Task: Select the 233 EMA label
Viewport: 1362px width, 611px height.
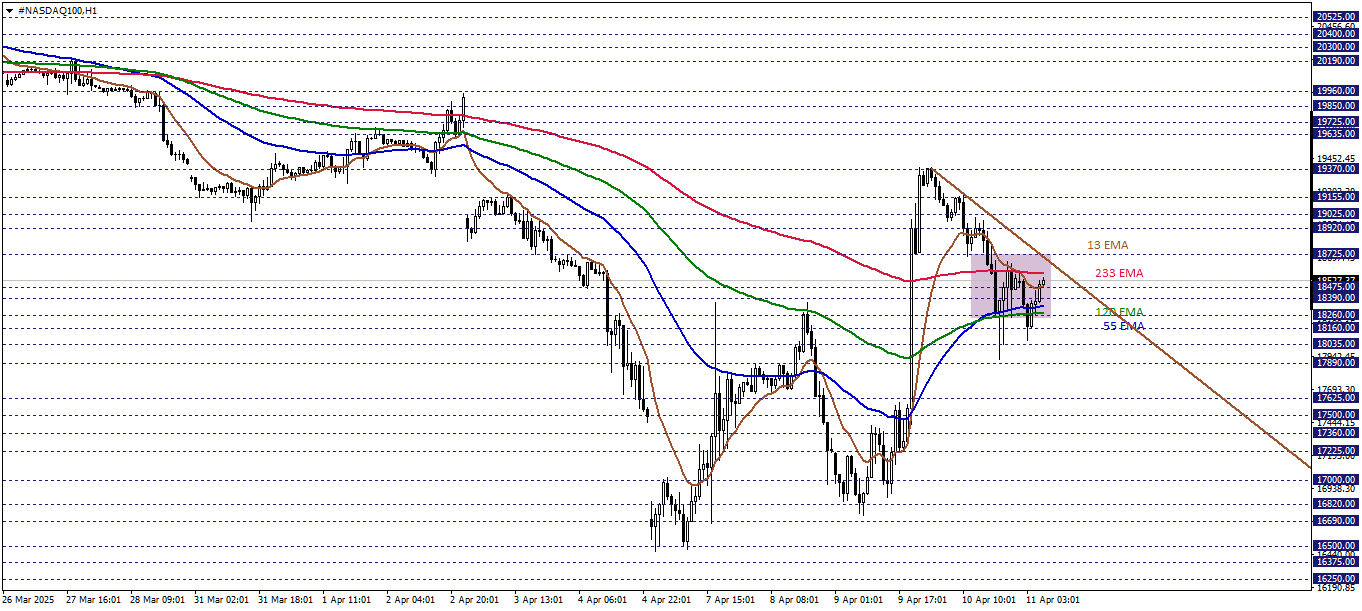Action: coord(1119,273)
